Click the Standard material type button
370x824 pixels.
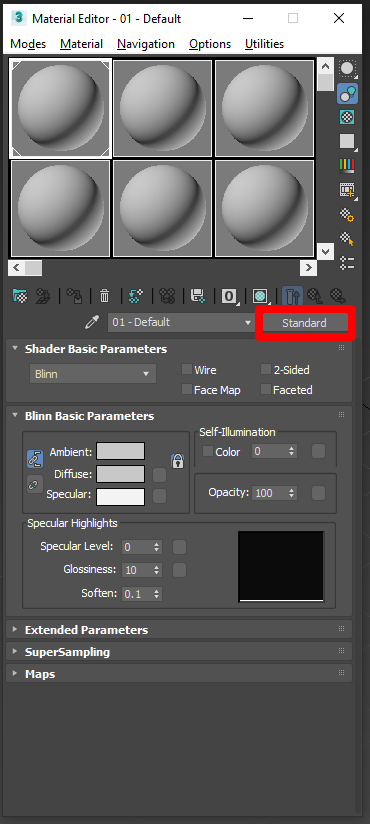click(304, 323)
